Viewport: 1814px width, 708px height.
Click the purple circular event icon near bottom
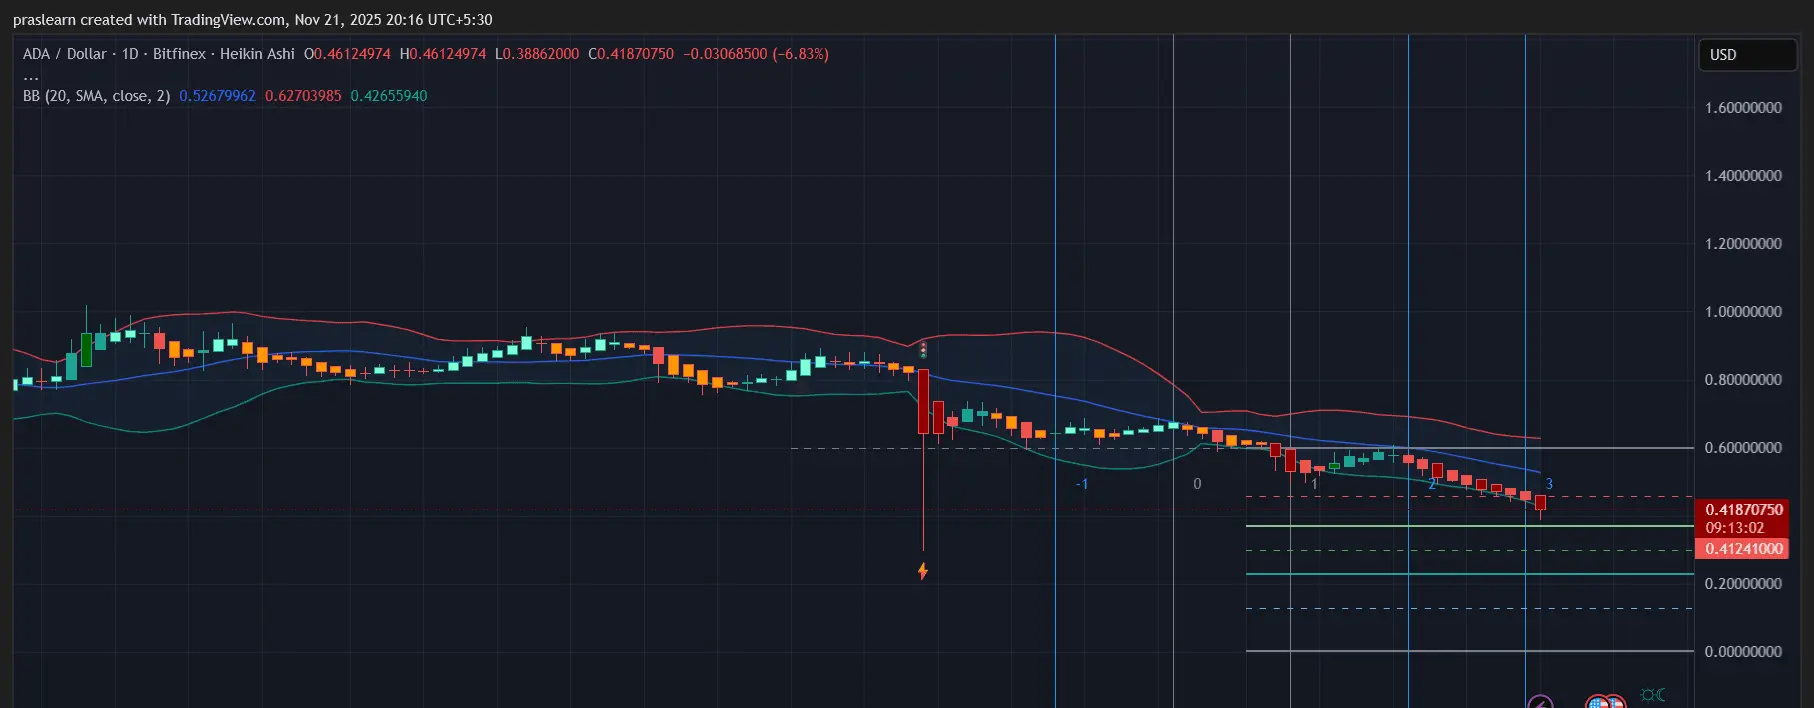tap(1540, 702)
